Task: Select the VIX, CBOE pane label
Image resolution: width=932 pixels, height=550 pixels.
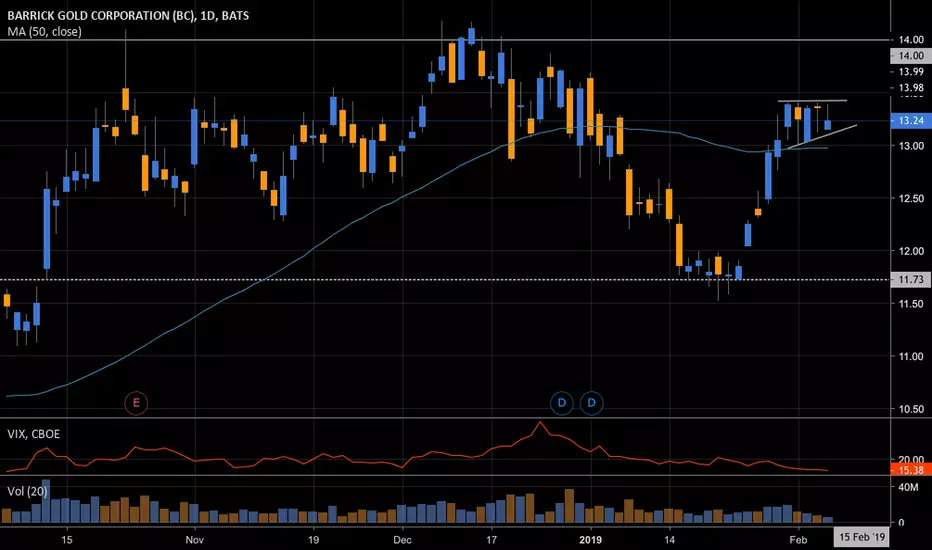Action: point(33,434)
